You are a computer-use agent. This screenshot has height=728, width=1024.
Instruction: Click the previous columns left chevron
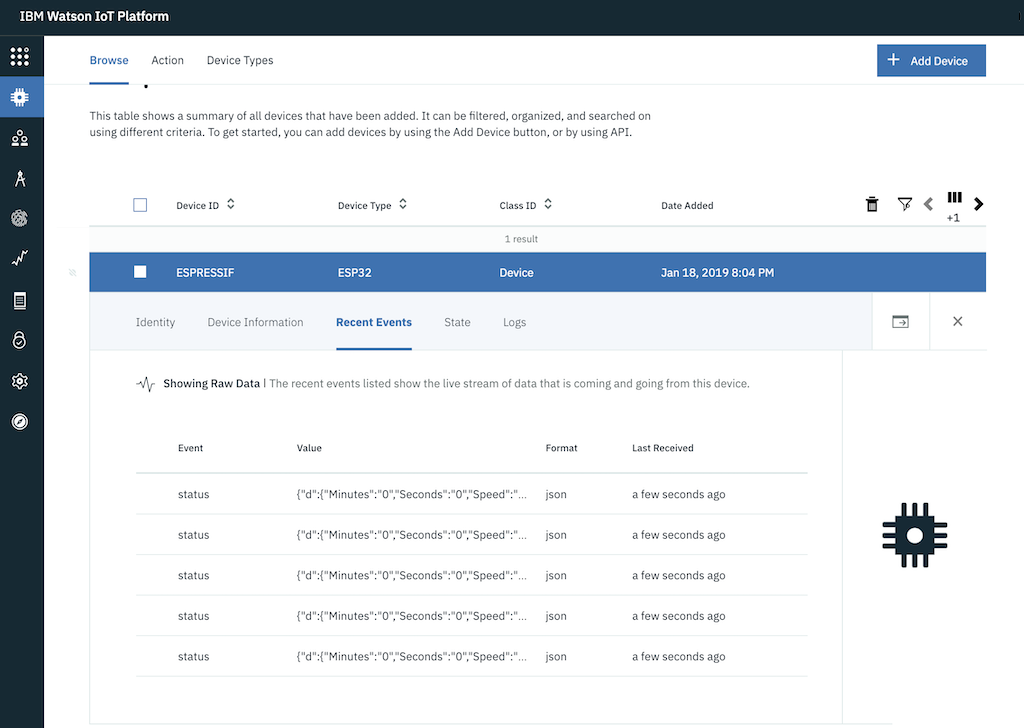929,204
